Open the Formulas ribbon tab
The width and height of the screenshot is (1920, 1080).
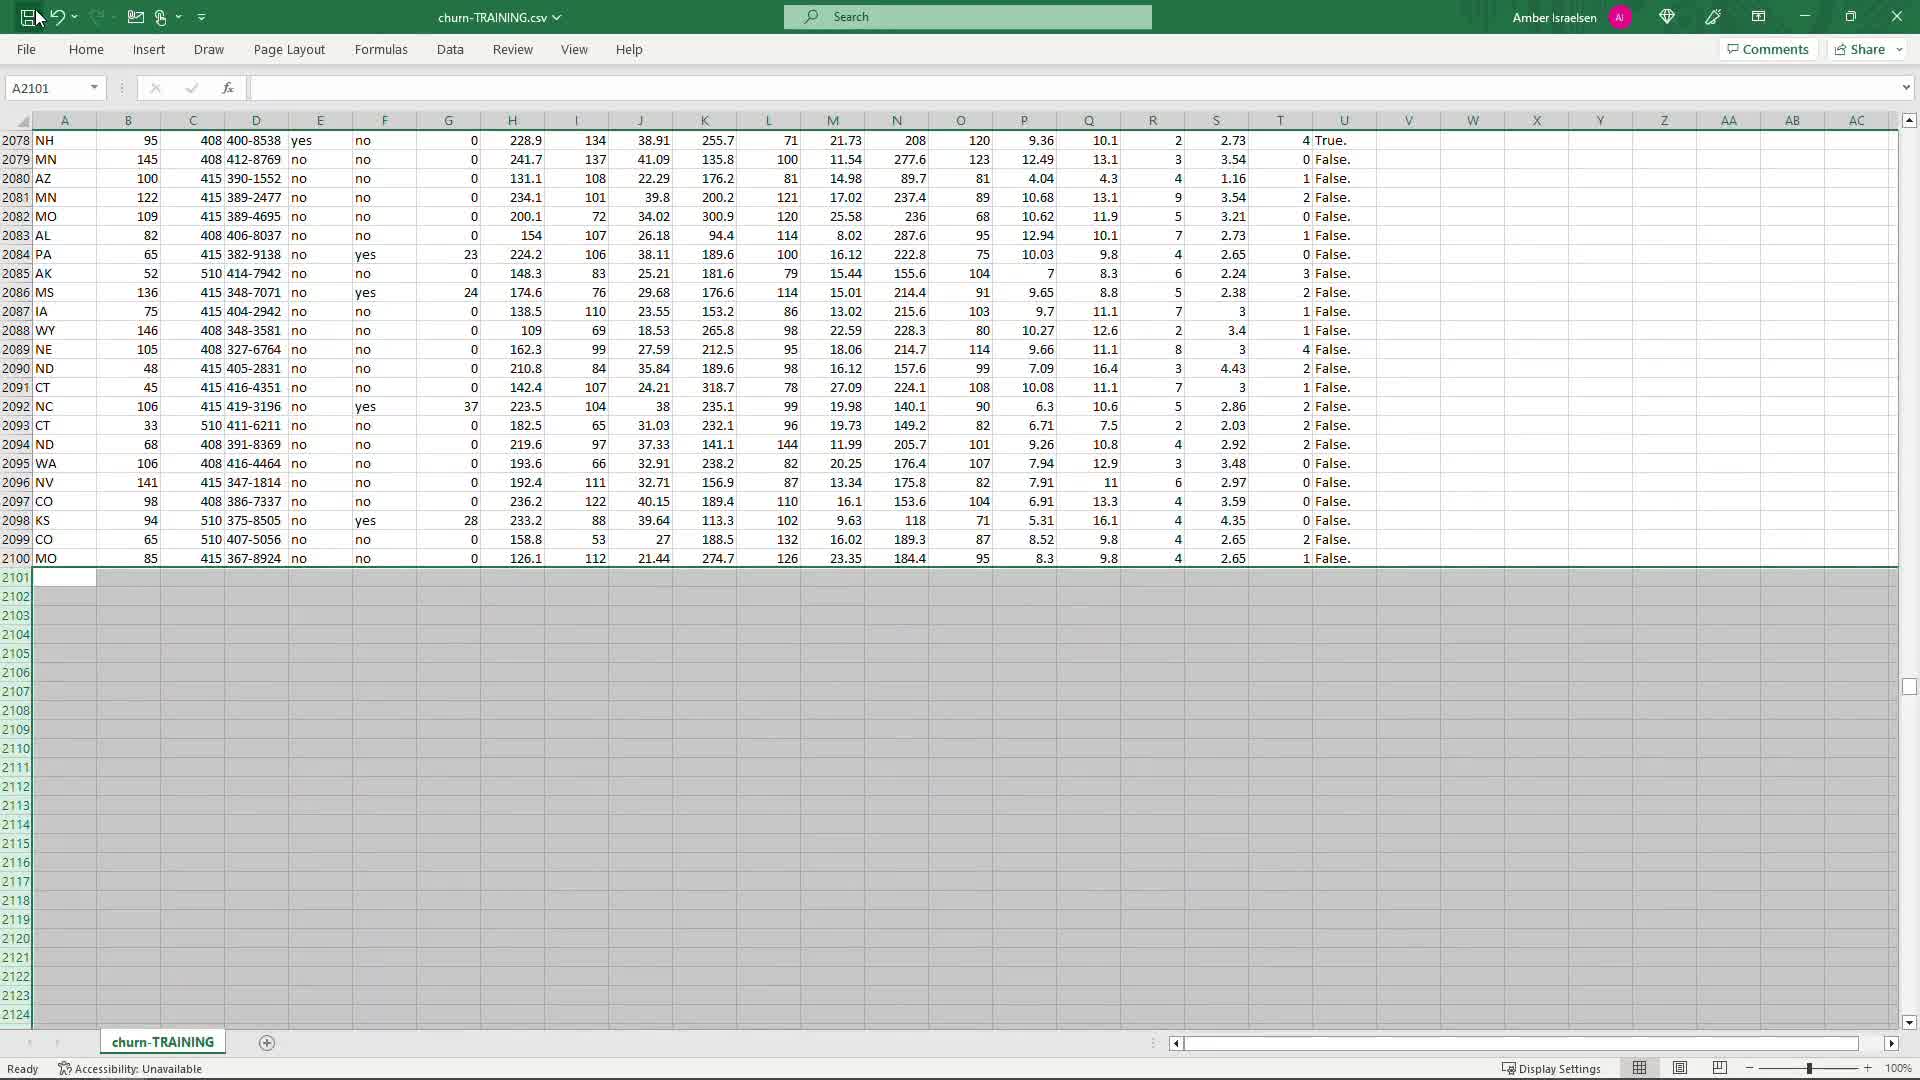[x=381, y=49]
